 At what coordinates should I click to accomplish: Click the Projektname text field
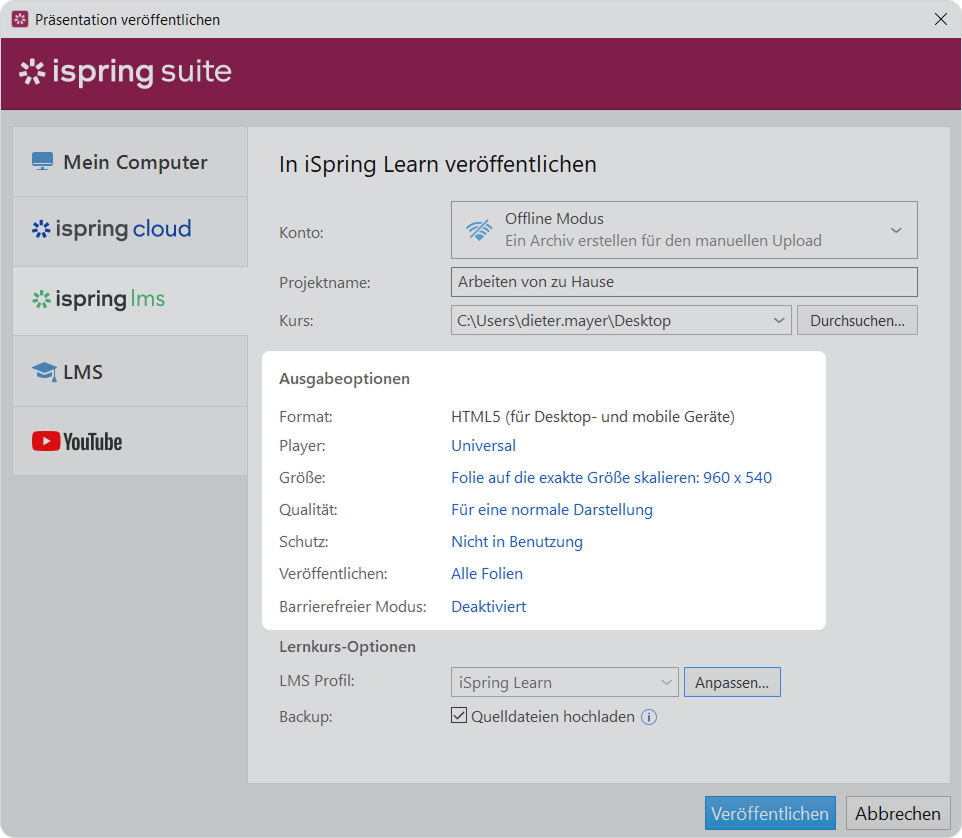683,282
